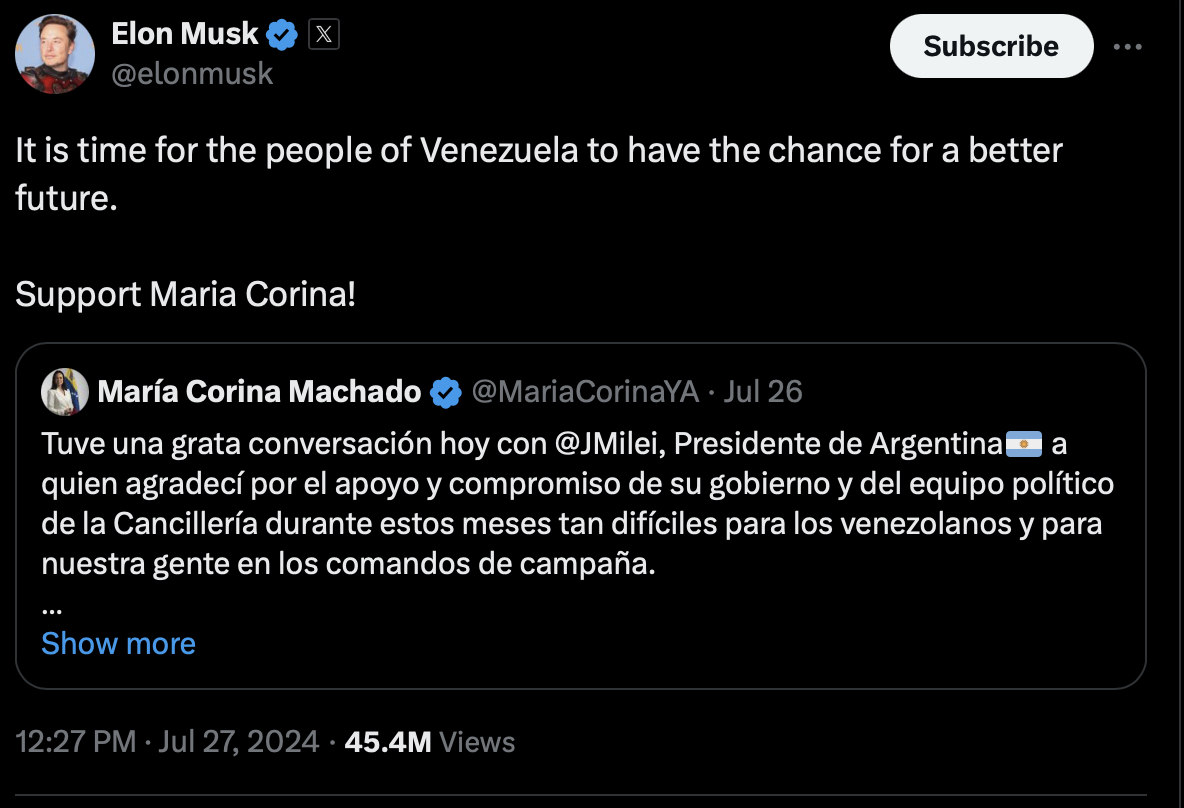
Task: Open the @MariaCorinaYA handle
Action: (x=584, y=392)
